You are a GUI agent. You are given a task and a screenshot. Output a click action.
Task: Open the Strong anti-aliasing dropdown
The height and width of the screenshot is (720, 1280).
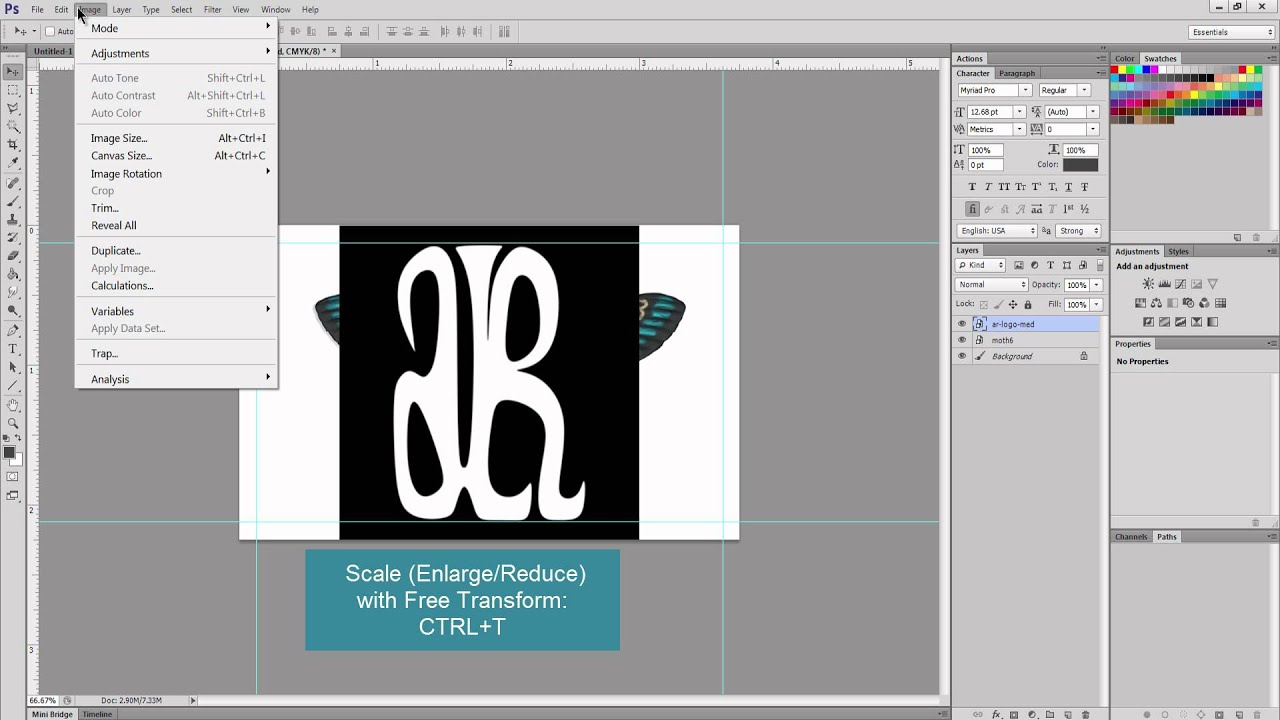pos(1078,231)
